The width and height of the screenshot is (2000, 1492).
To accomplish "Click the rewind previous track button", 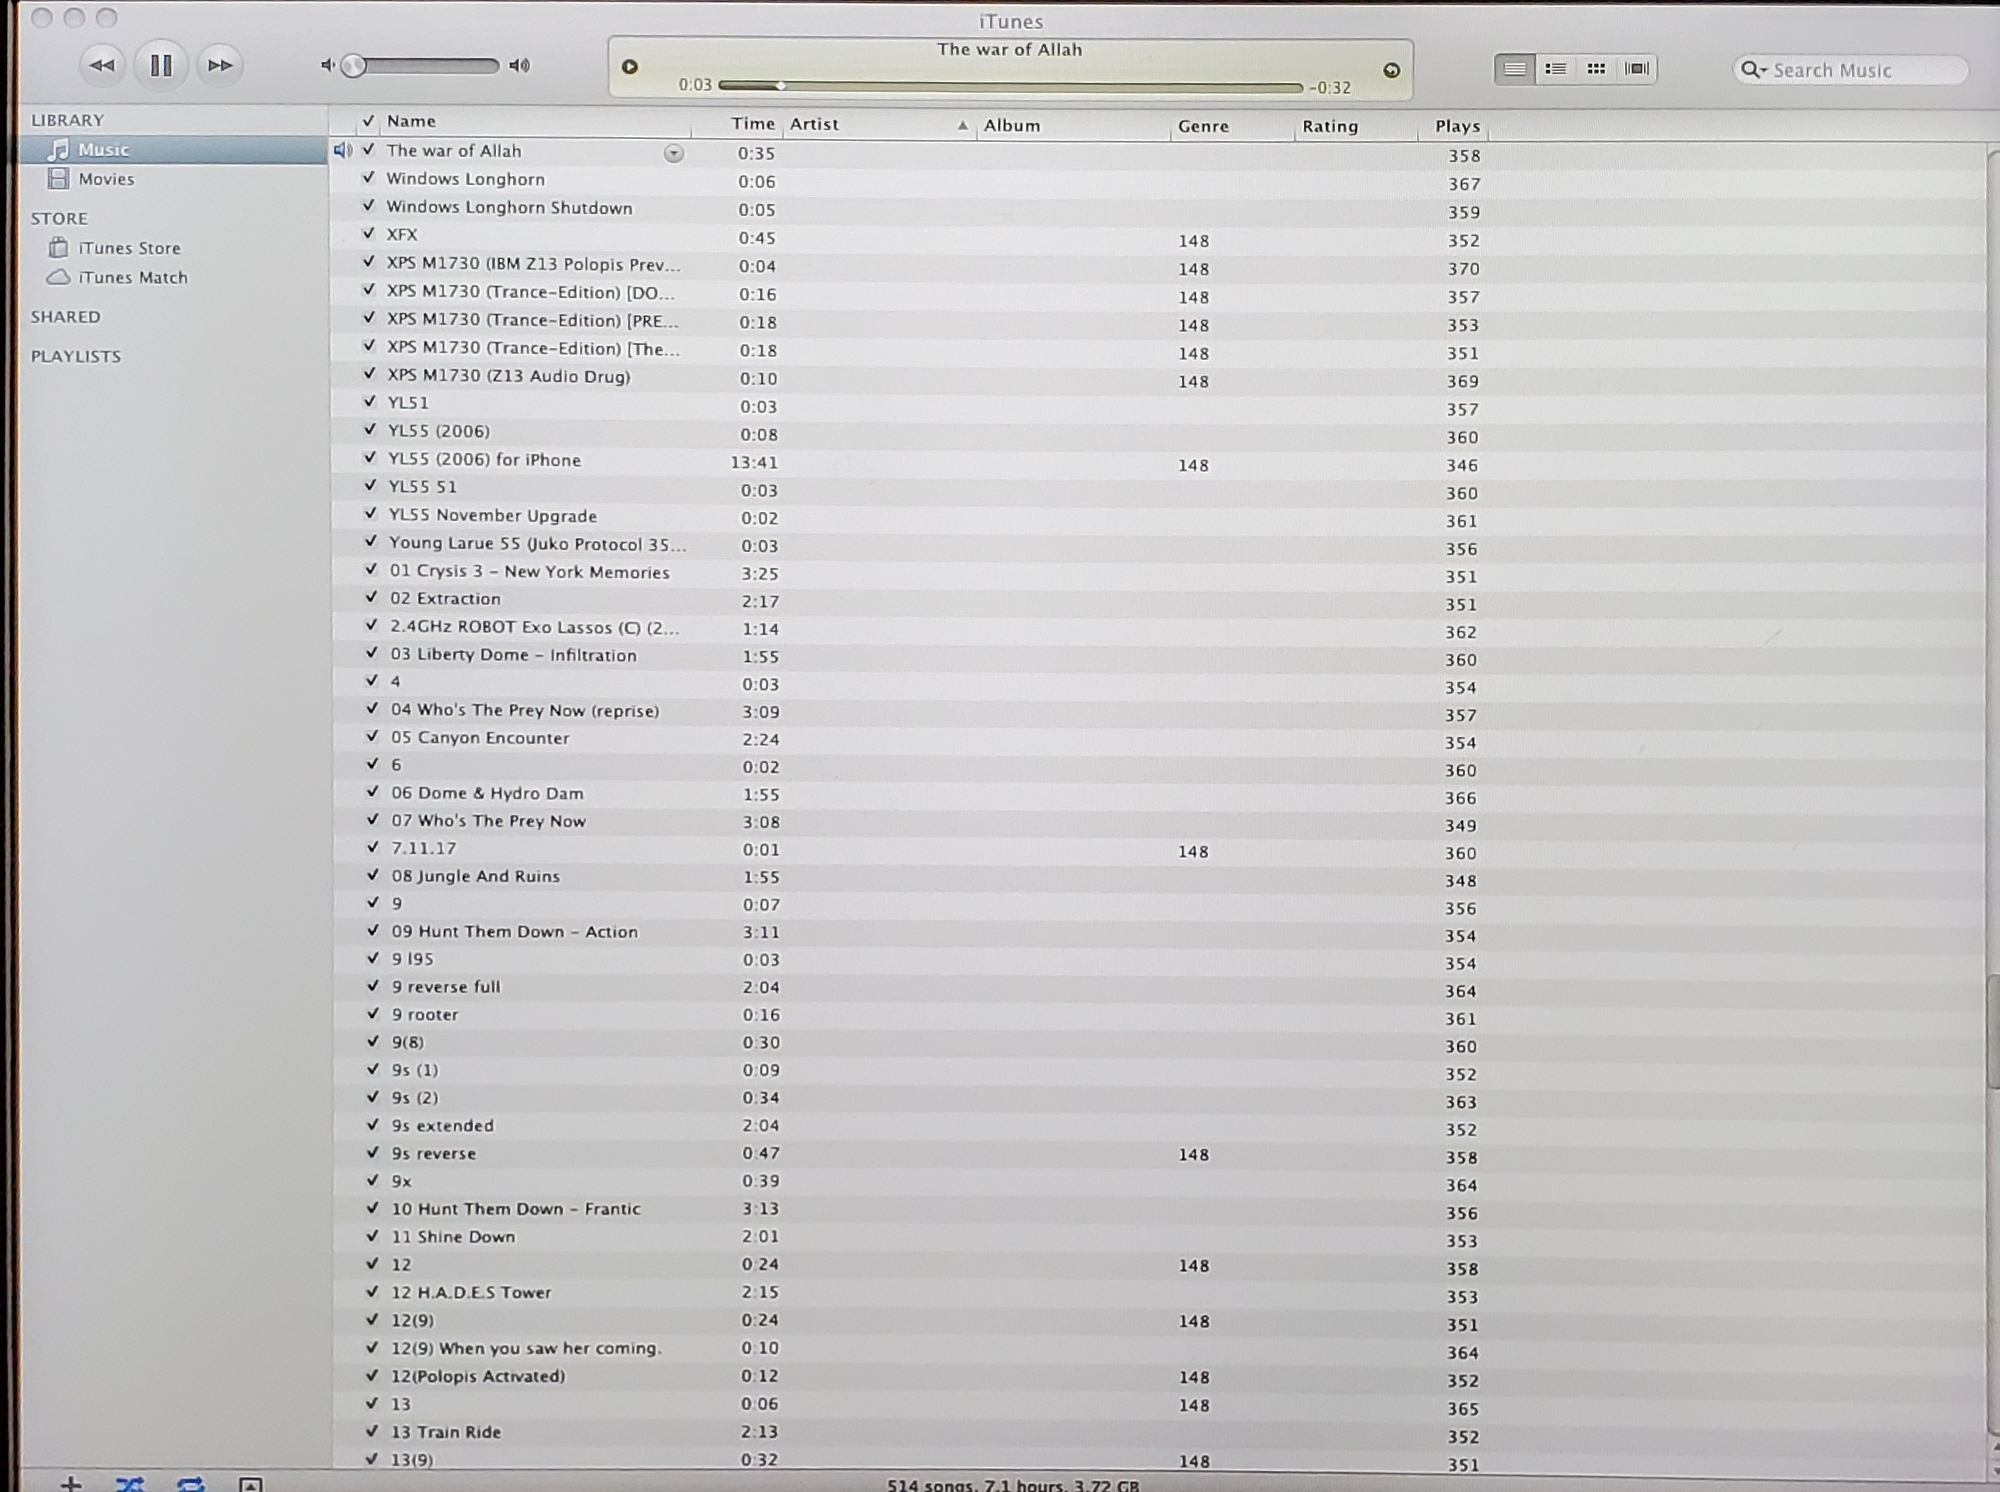I will point(102,66).
